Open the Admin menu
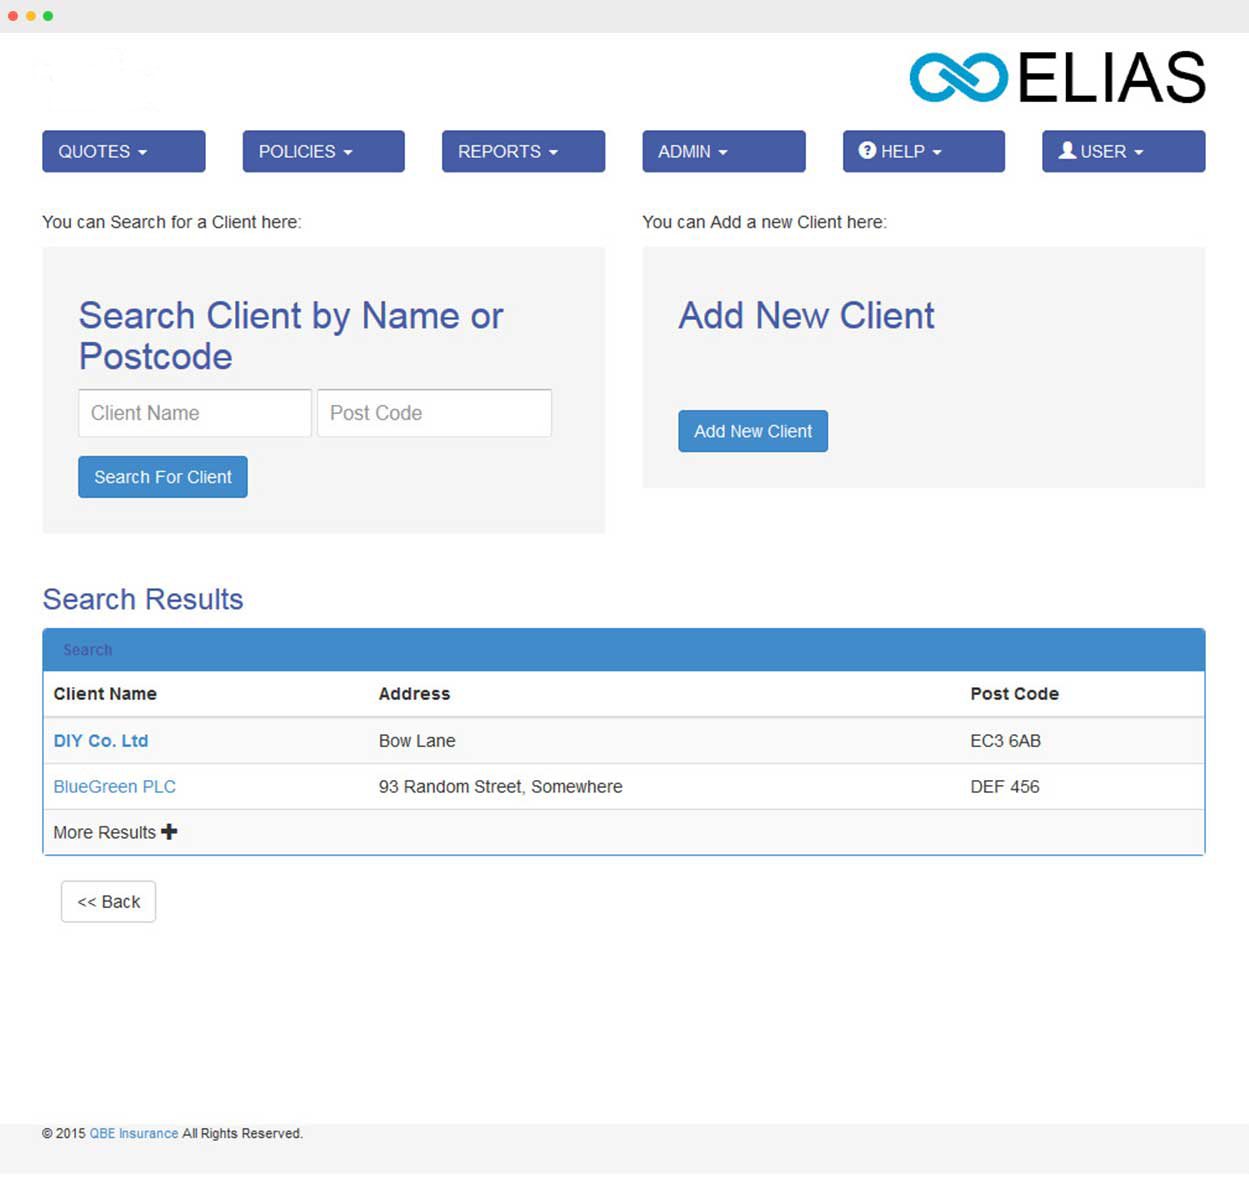This screenshot has width=1249, height=1177. 723,151
